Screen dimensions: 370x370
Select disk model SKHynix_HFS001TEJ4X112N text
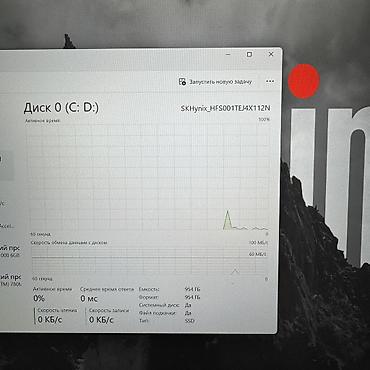[226, 108]
